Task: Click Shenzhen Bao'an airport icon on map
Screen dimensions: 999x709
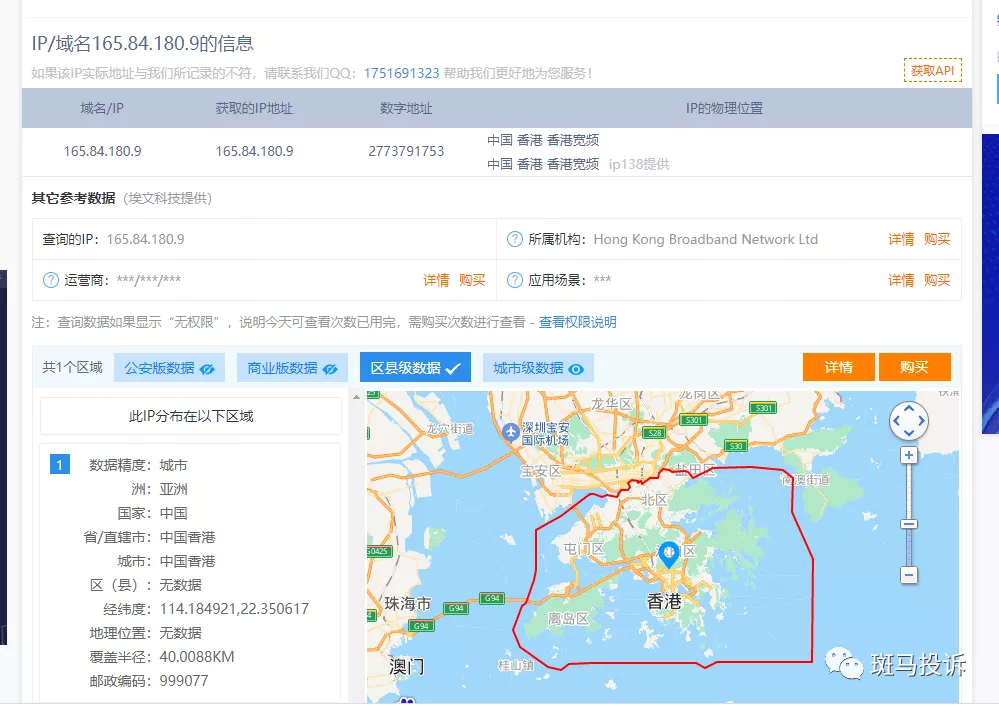Action: tap(512, 432)
